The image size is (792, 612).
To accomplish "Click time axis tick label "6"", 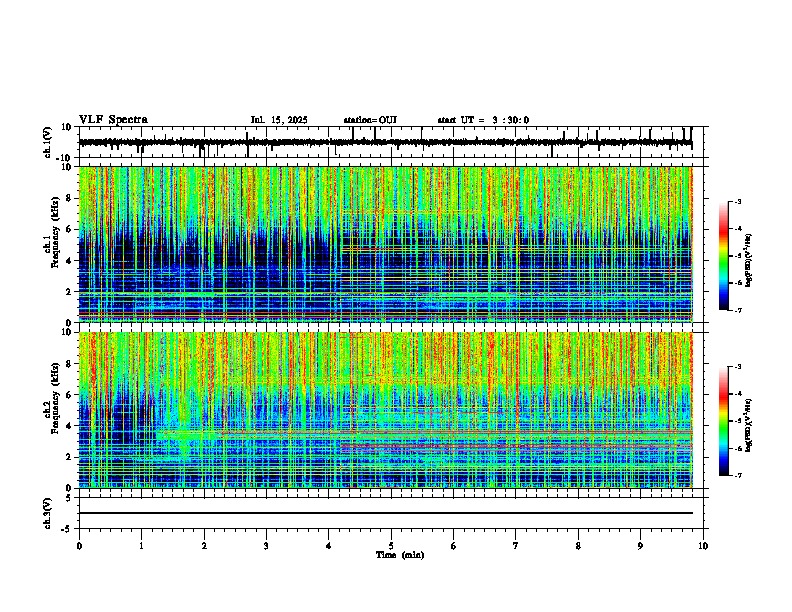I will pyautogui.click(x=454, y=546).
